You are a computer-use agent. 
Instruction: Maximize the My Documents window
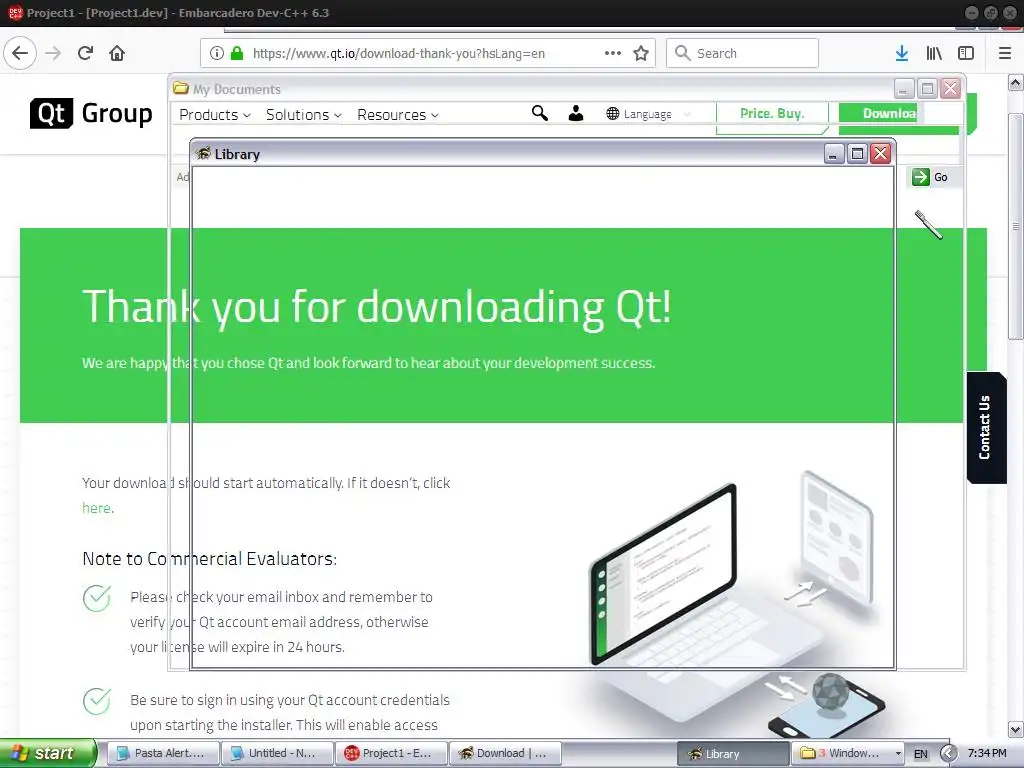[x=927, y=88]
